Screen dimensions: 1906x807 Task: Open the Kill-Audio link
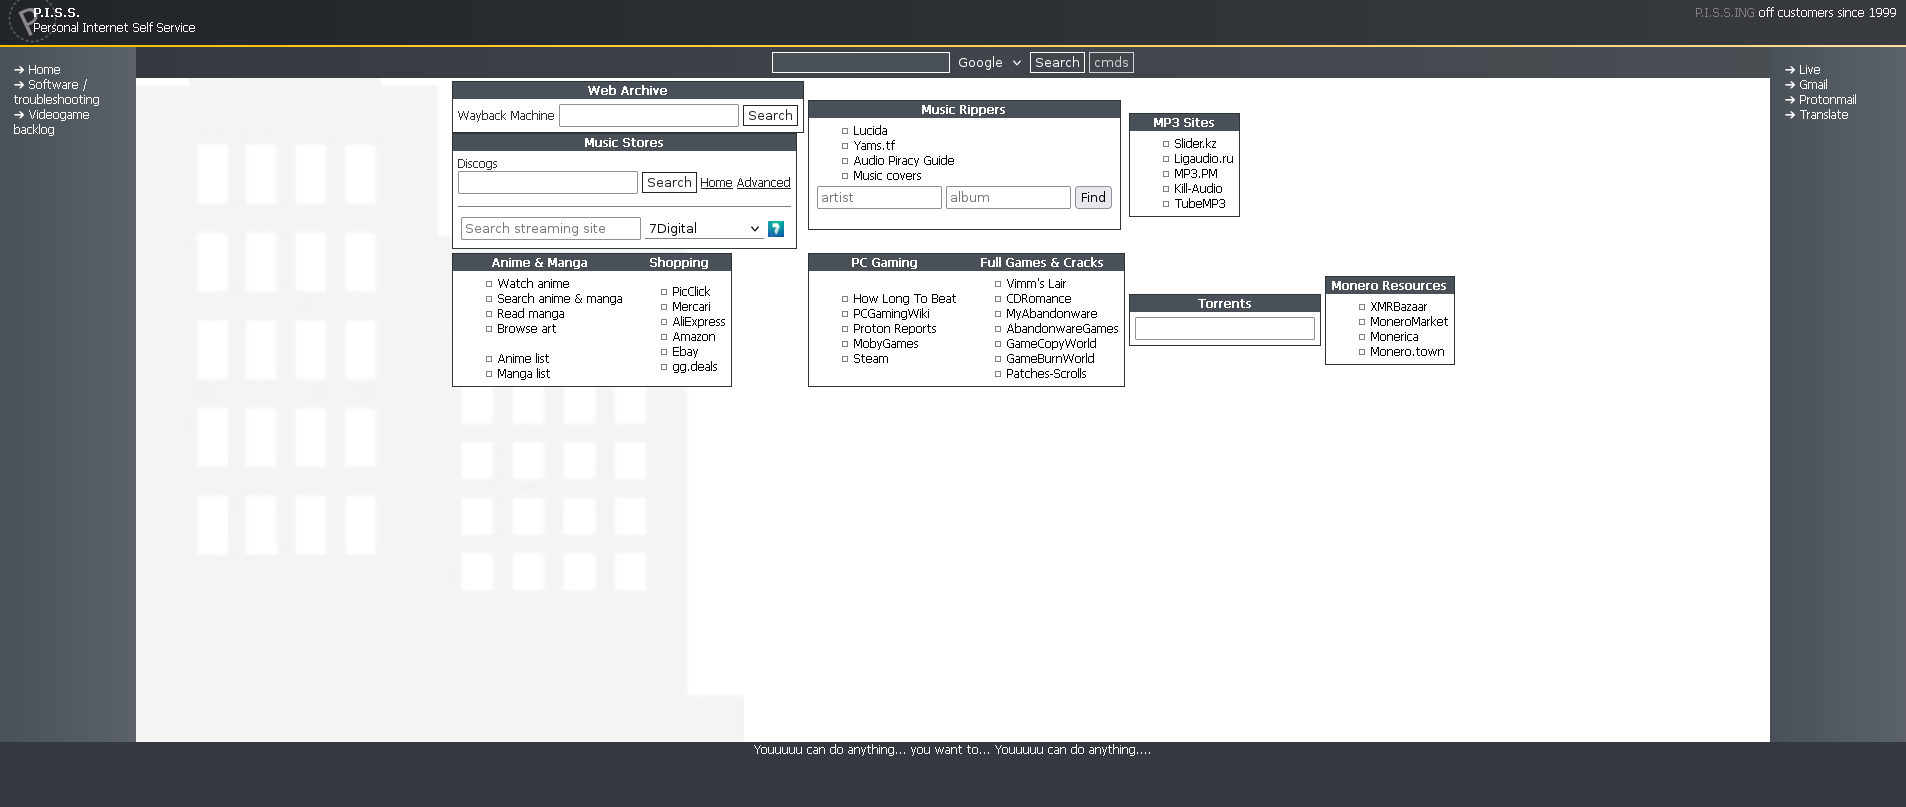pyautogui.click(x=1198, y=189)
